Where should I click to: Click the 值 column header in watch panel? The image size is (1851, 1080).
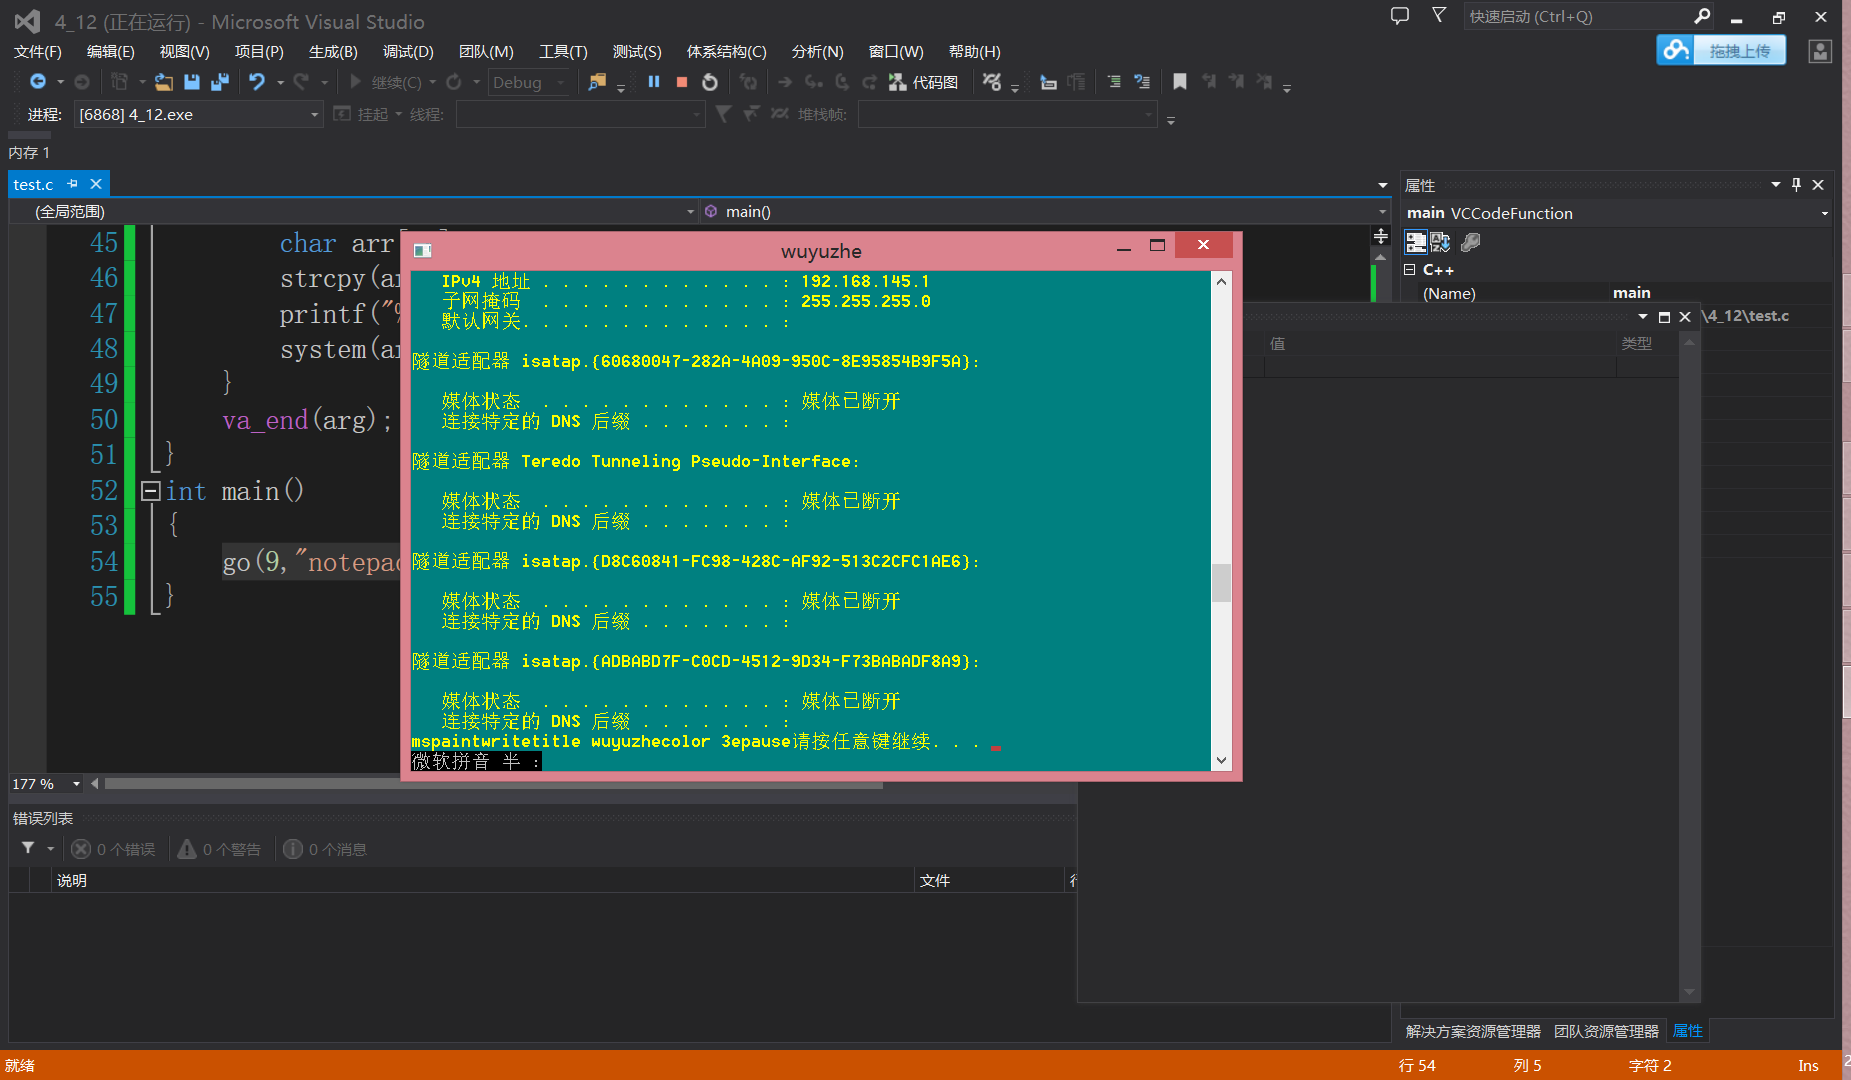click(1439, 344)
